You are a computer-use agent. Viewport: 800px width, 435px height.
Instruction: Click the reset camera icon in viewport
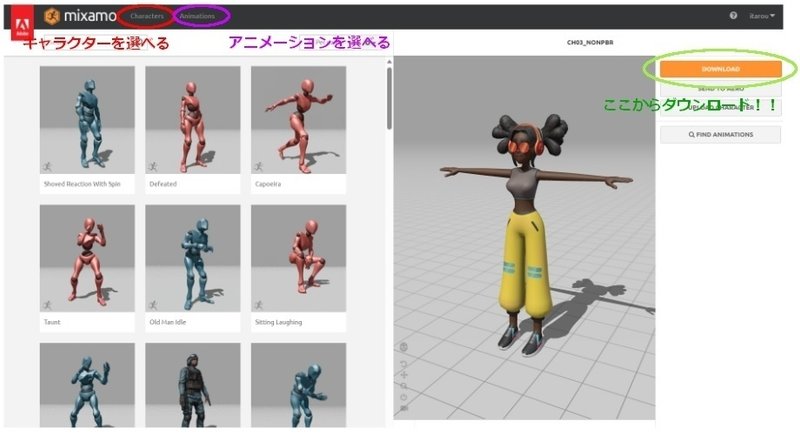pos(404,397)
